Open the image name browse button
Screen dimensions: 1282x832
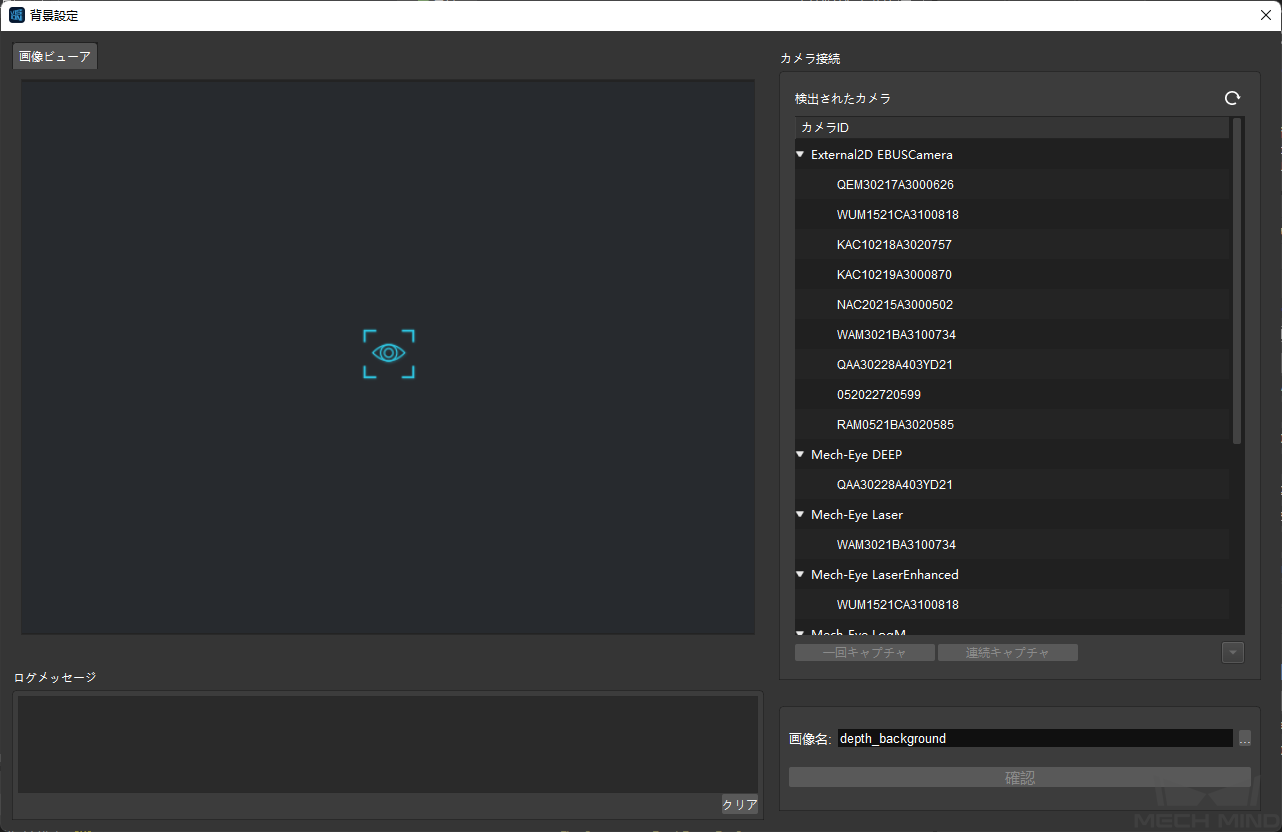click(1244, 739)
